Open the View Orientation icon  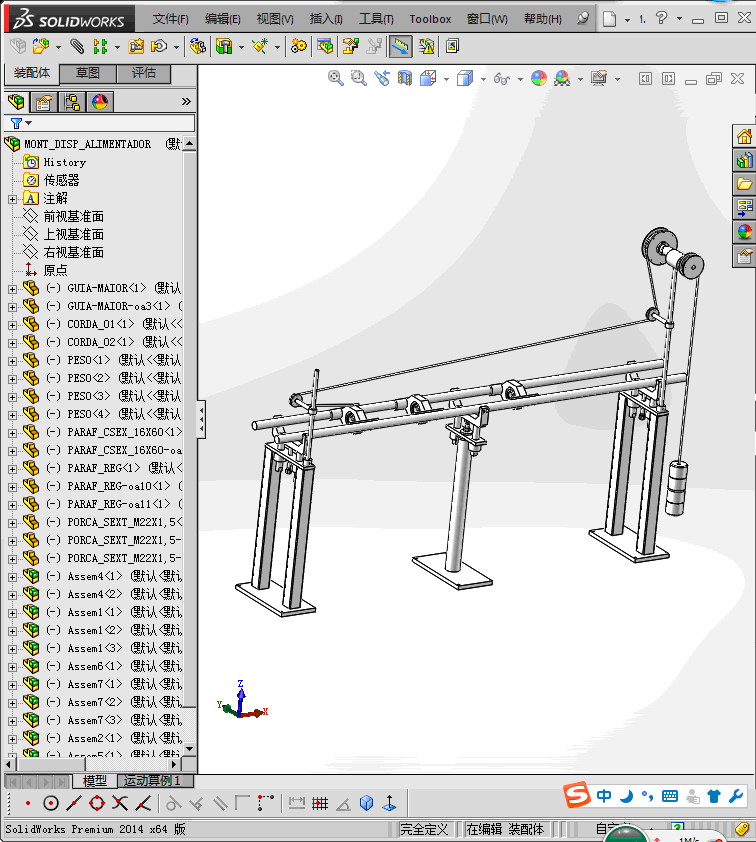(x=428, y=78)
